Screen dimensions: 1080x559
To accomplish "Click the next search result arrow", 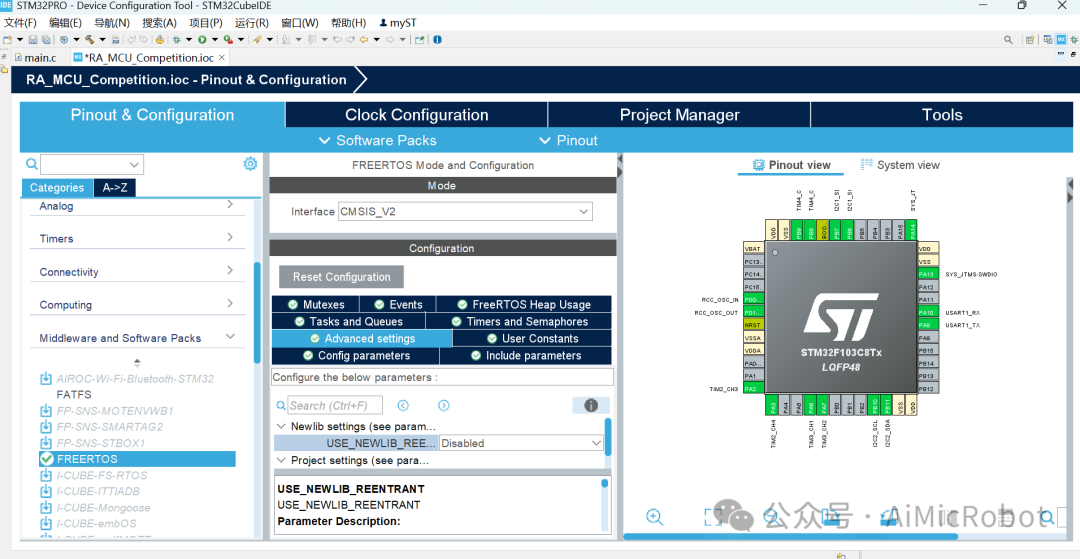I will pyautogui.click(x=444, y=405).
